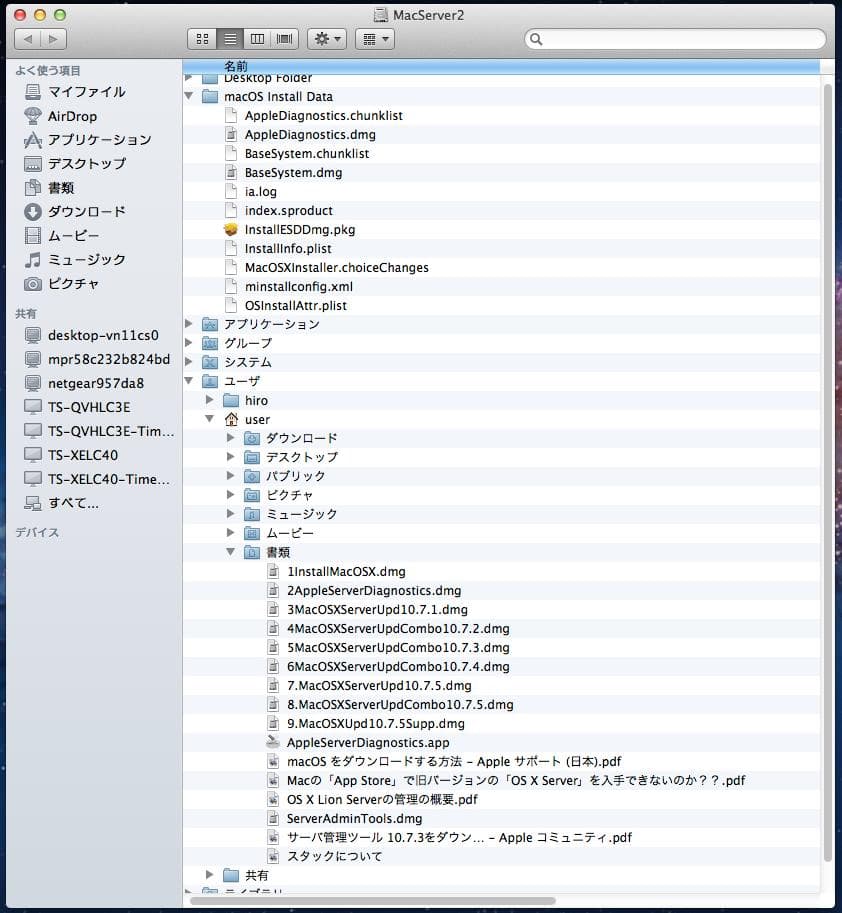Expand the hiro user folder
This screenshot has height=913, width=842.
click(209, 400)
